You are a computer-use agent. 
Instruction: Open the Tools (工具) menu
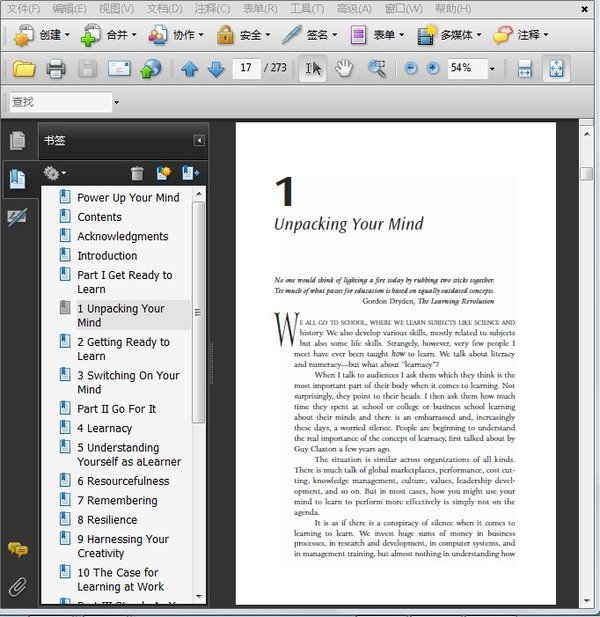pos(307,9)
